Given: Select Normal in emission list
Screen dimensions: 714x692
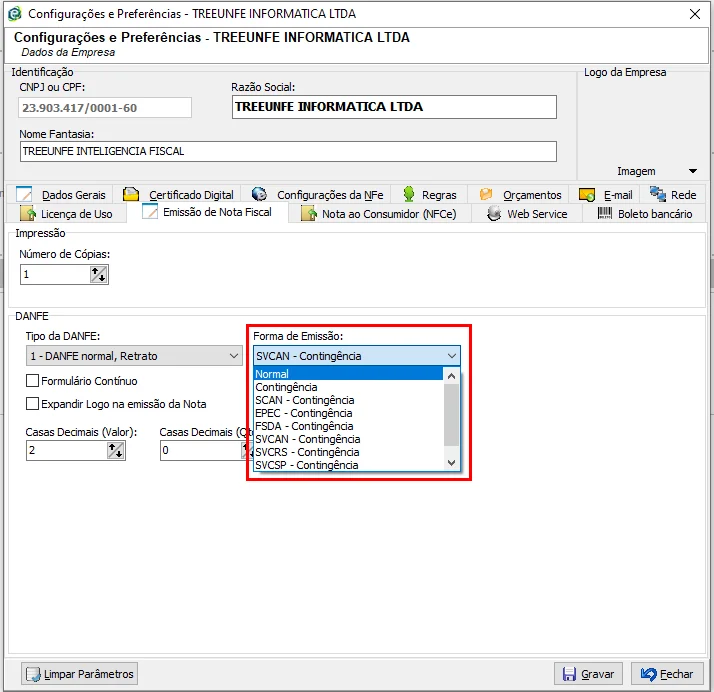Looking at the screenshot, I should 348,374.
